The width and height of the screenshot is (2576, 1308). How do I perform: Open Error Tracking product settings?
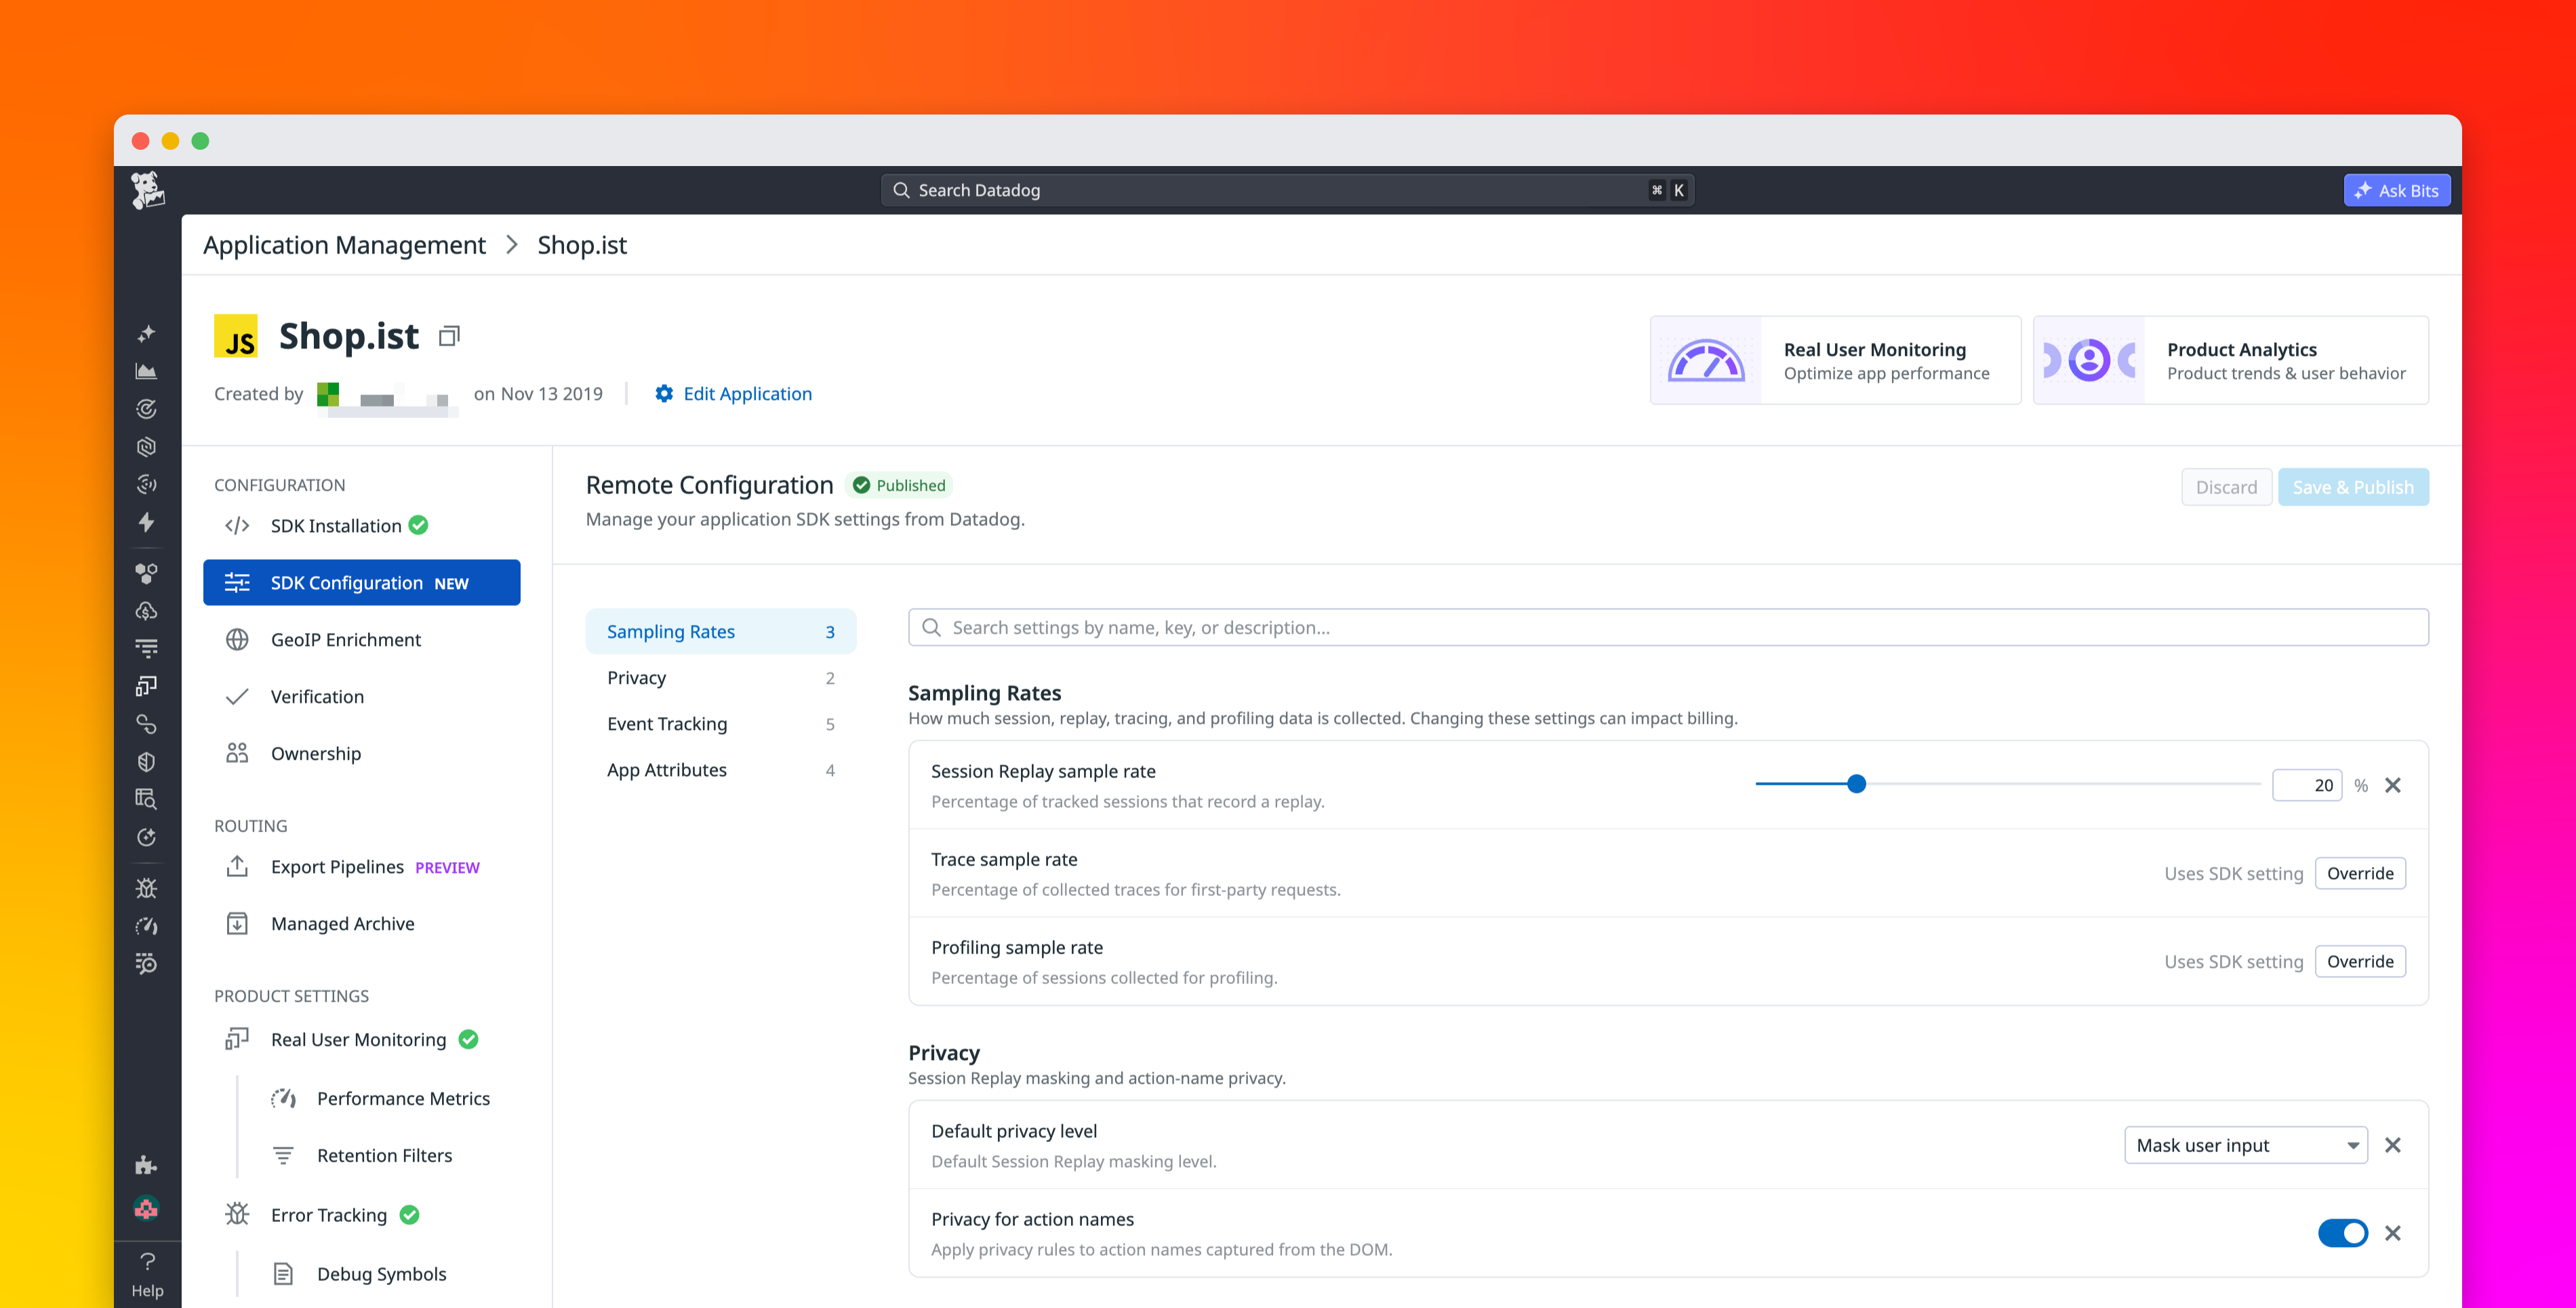coord(362,1215)
